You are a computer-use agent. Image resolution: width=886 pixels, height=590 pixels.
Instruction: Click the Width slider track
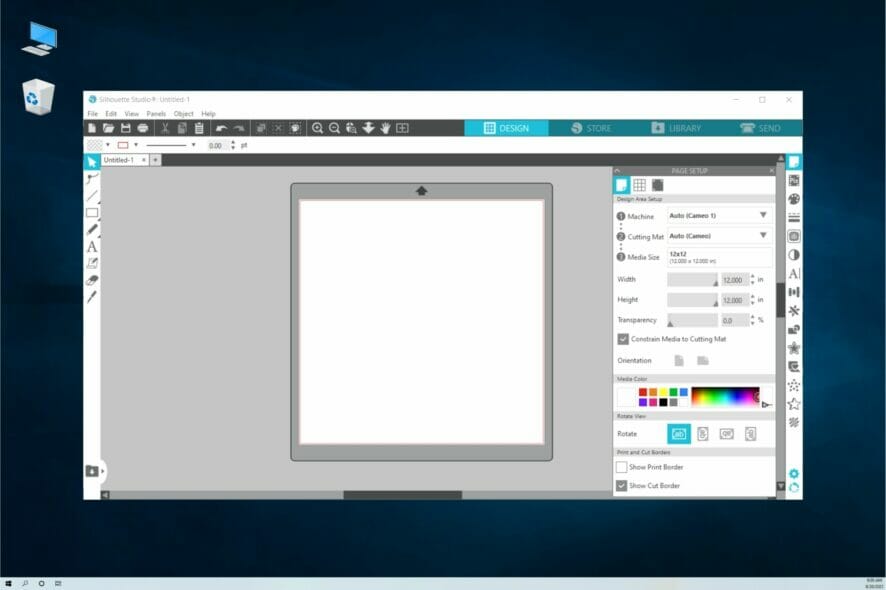[x=693, y=280]
